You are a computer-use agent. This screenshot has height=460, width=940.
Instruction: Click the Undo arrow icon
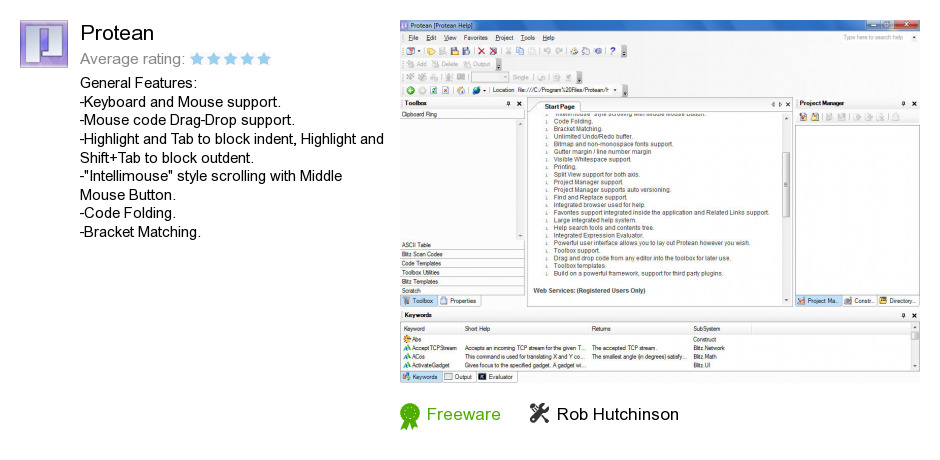tap(547, 51)
